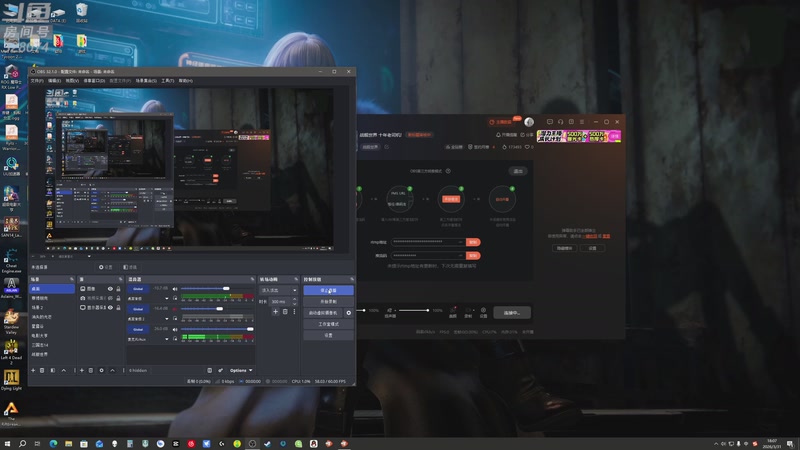Copy the stream code in streaming assistant
This screenshot has width=800, height=450.
[x=473, y=255]
